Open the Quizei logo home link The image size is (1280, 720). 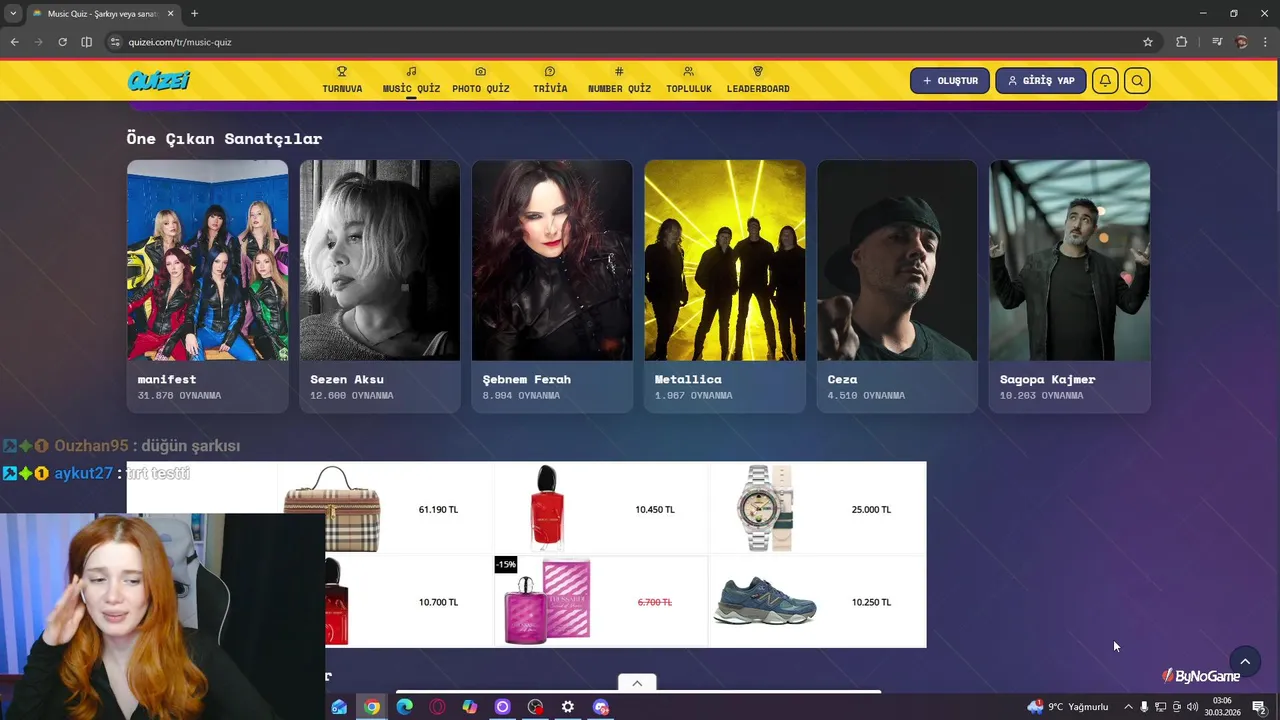158,81
